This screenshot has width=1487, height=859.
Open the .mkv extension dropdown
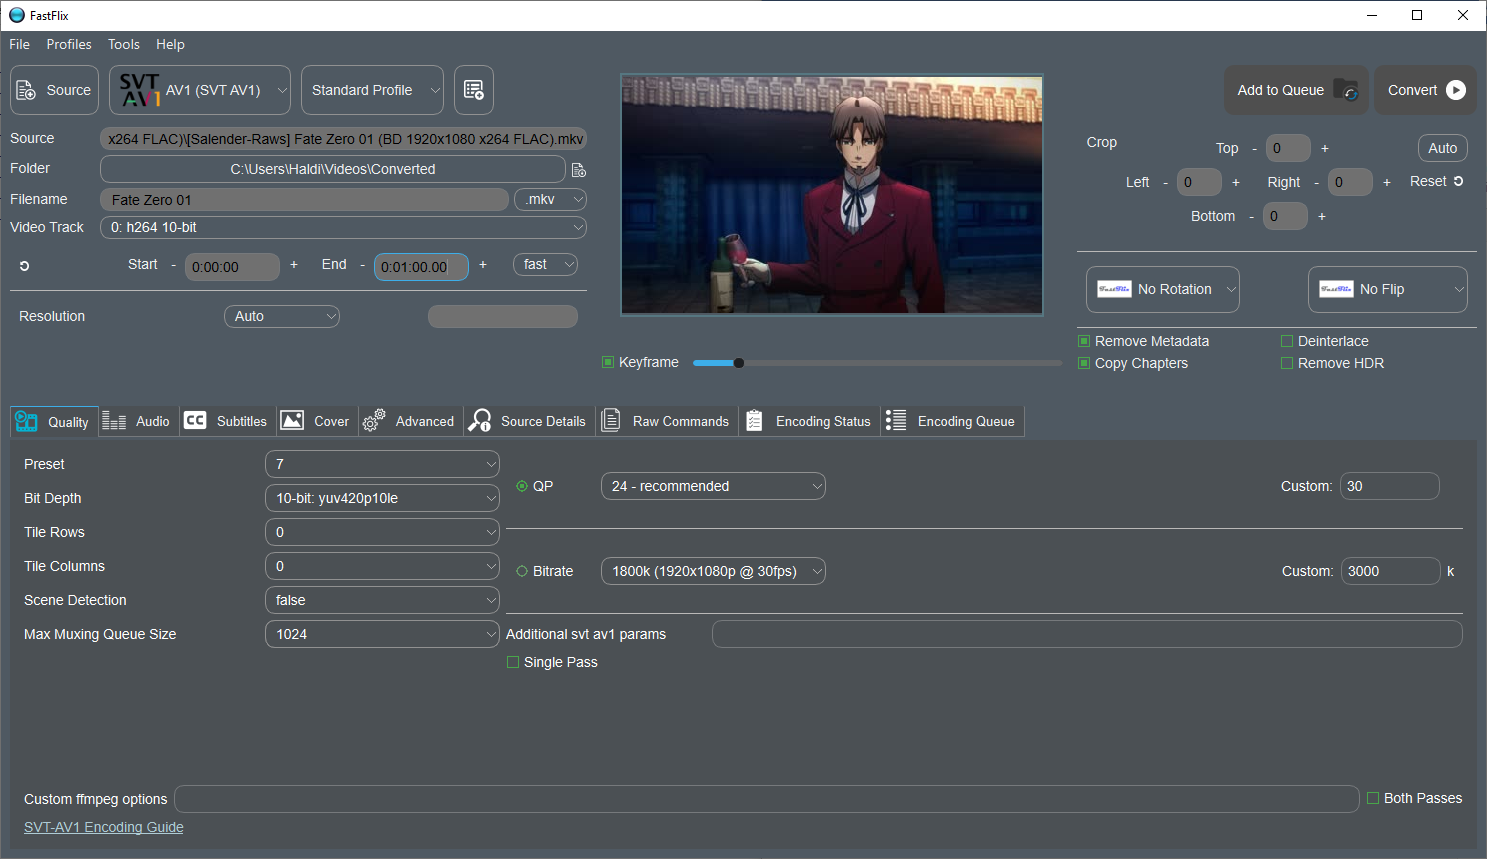(x=550, y=199)
